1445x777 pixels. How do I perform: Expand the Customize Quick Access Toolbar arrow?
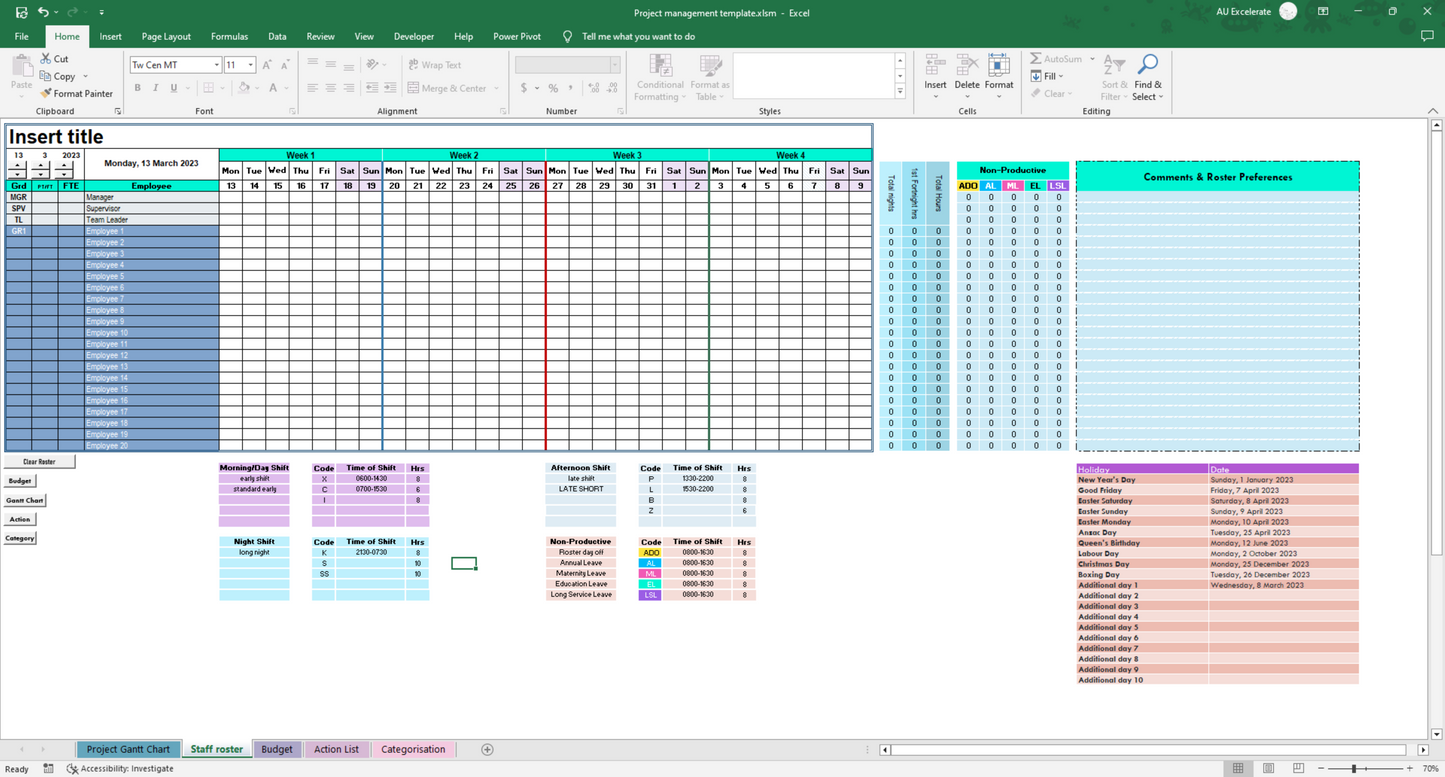[101, 12]
